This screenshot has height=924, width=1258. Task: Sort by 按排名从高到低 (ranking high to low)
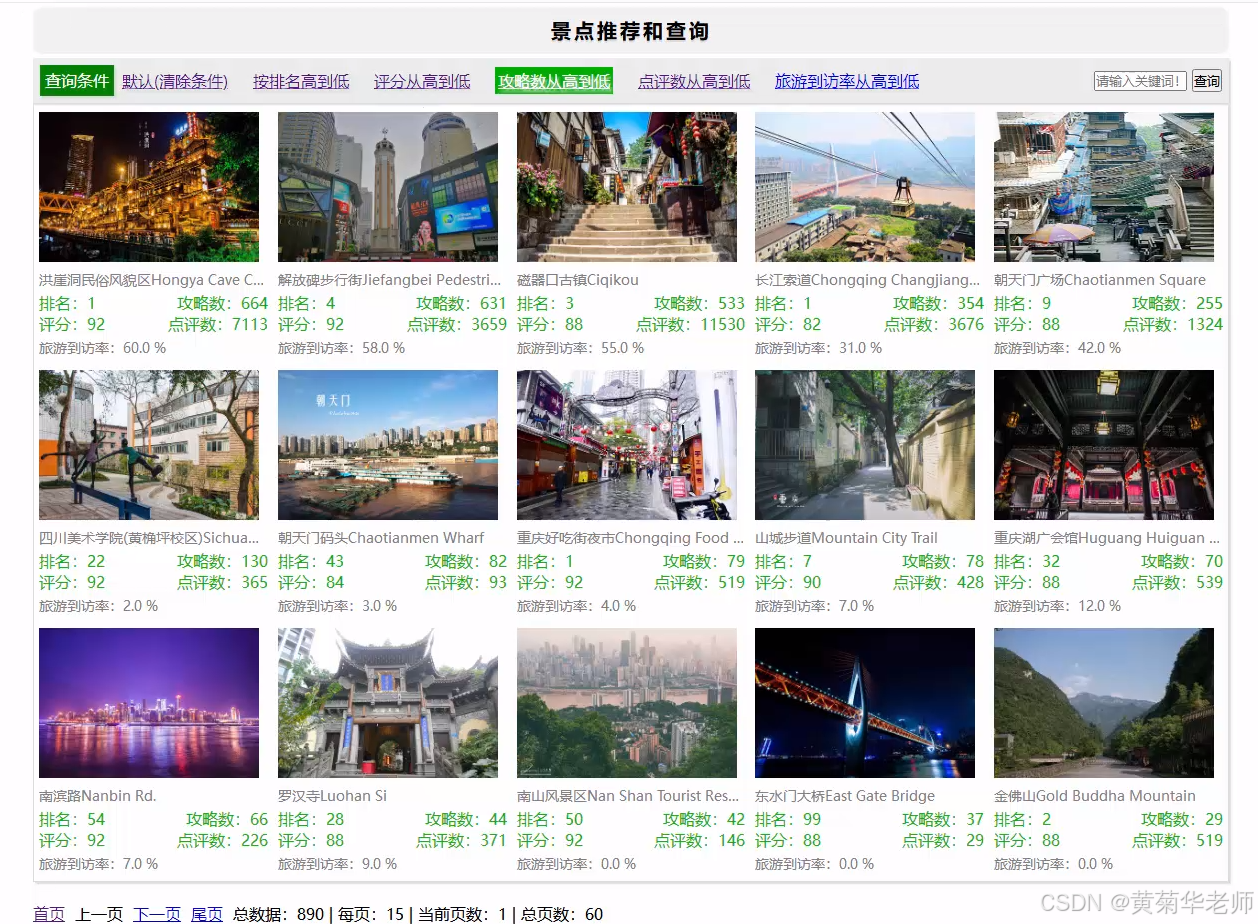(301, 80)
